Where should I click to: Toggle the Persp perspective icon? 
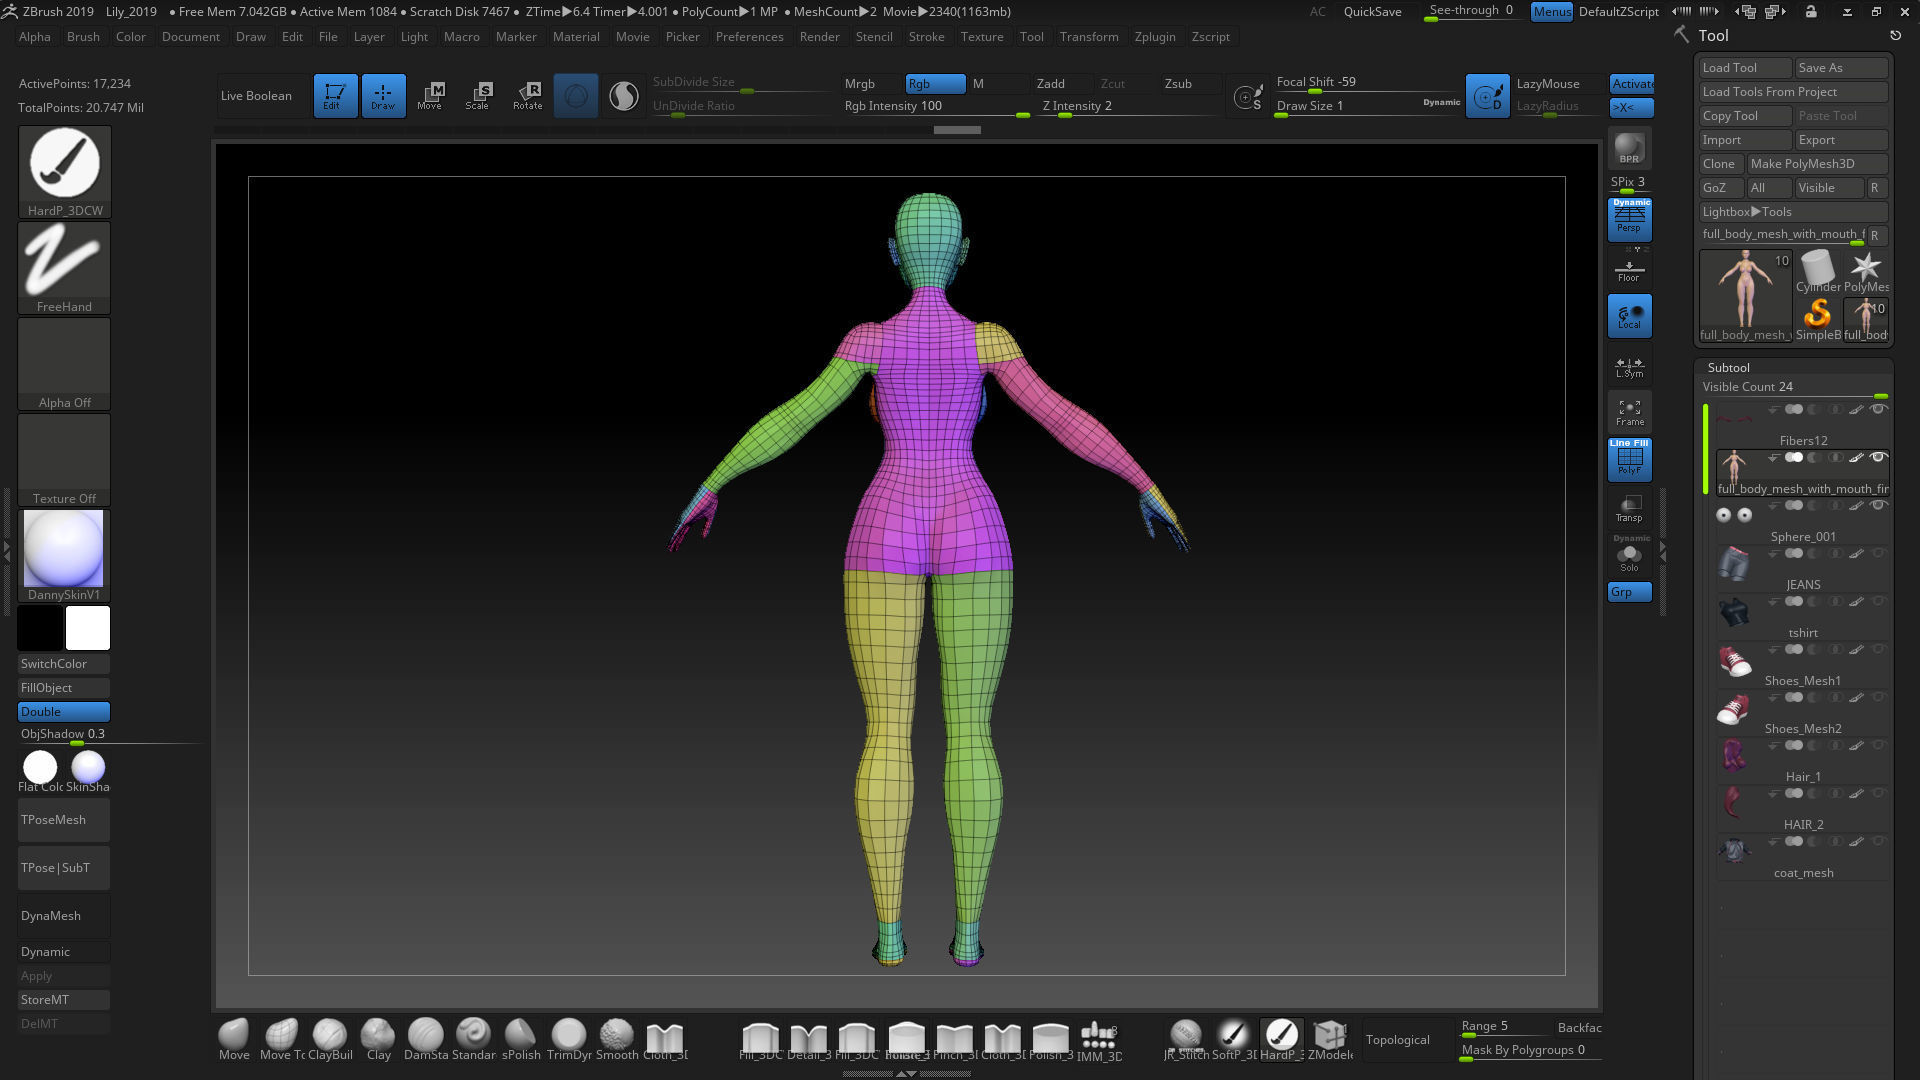[x=1629, y=219]
